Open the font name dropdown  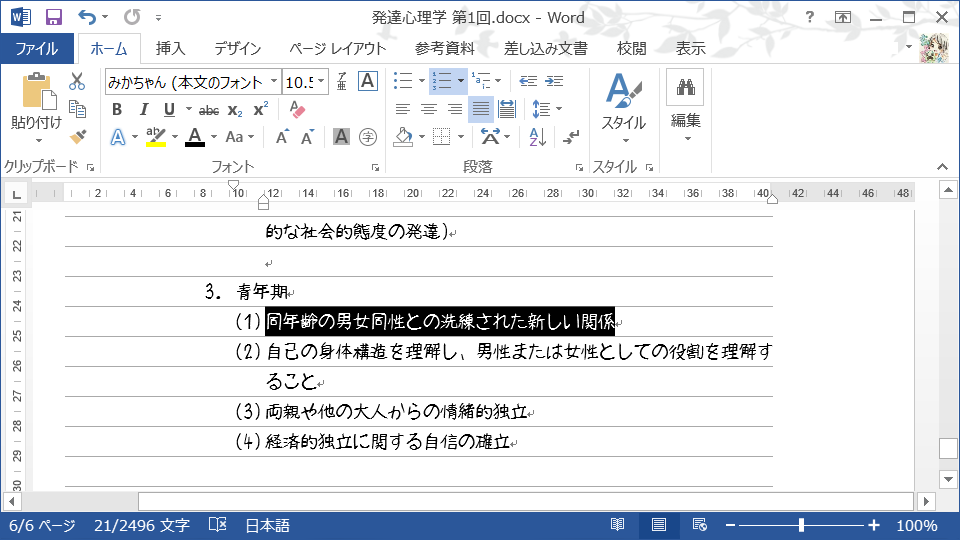pos(273,82)
